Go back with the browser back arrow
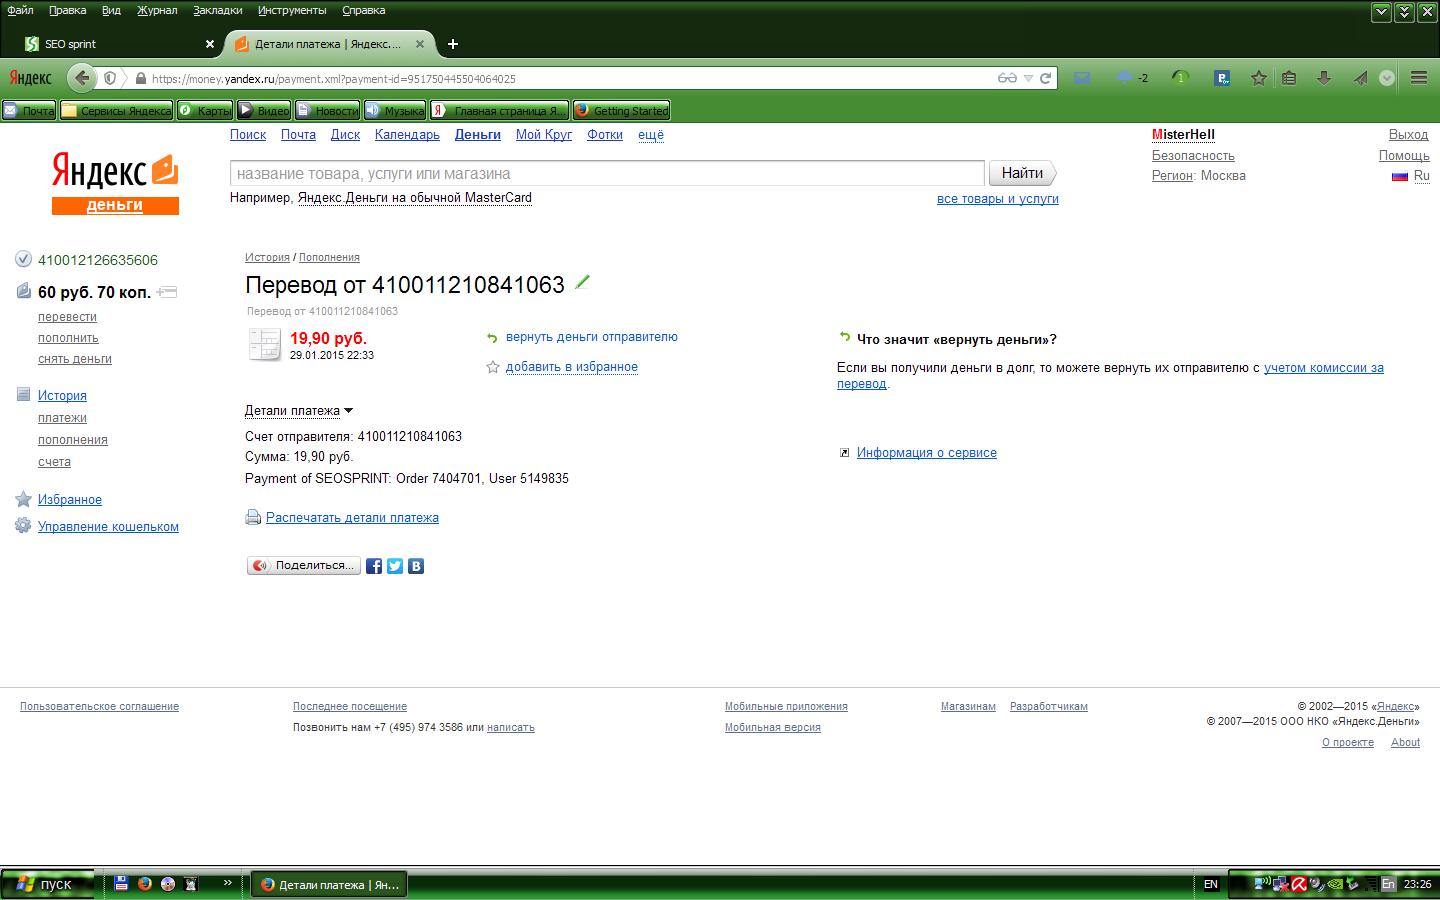The image size is (1440, 900). point(82,78)
